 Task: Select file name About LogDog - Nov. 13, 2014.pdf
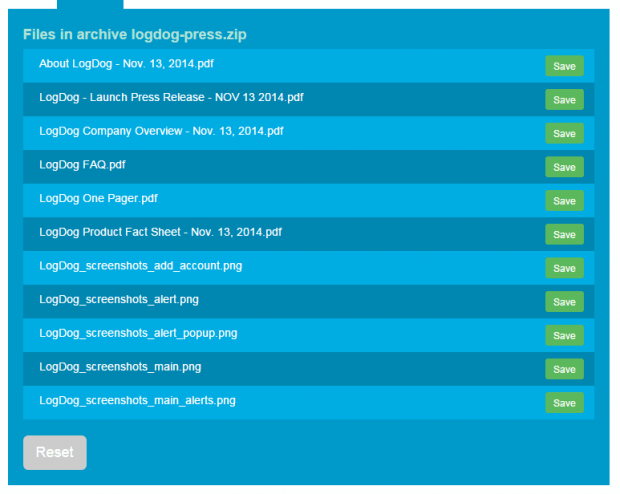coord(126,64)
